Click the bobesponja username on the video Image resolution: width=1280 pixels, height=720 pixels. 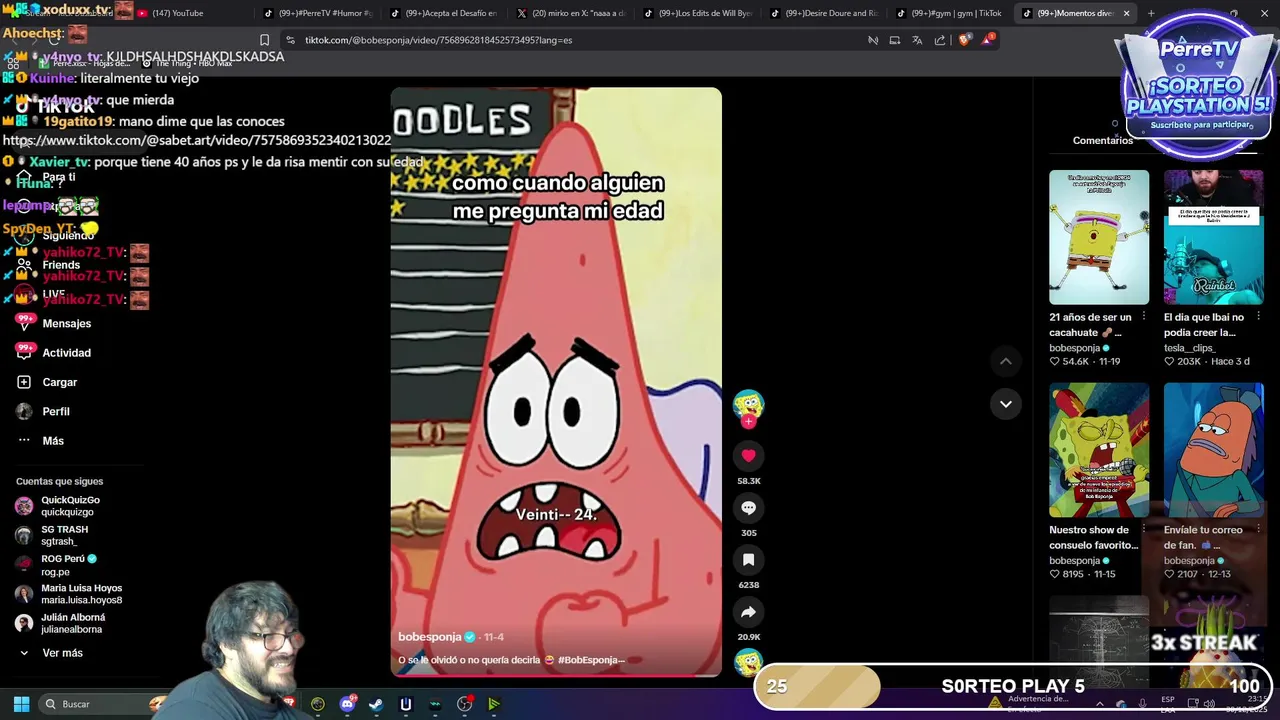click(x=430, y=637)
